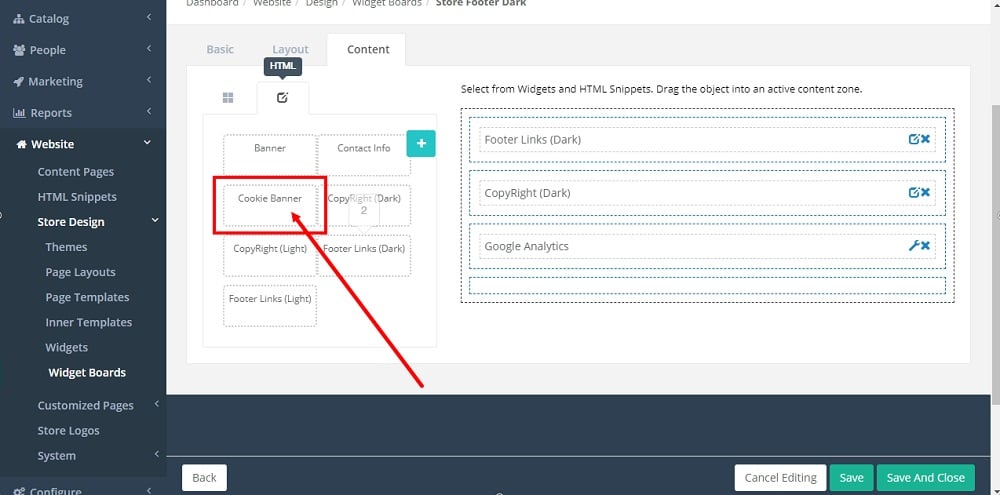Click the Marketing rocket icon
Image resolution: width=1000 pixels, height=495 pixels.
18,82
